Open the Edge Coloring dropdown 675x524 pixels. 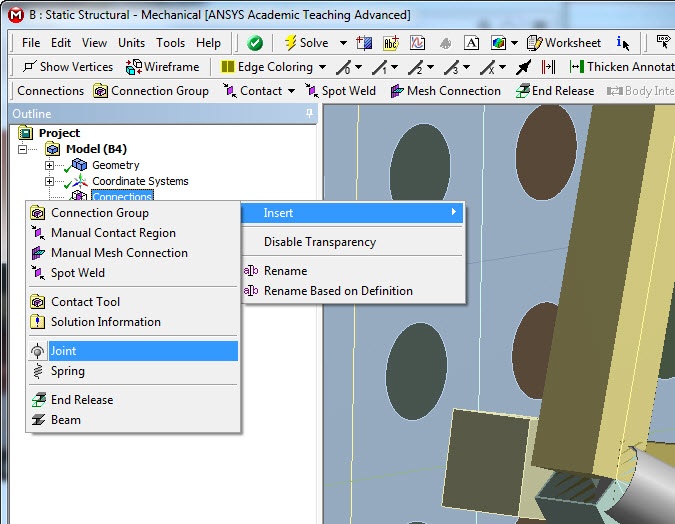pyautogui.click(x=322, y=67)
